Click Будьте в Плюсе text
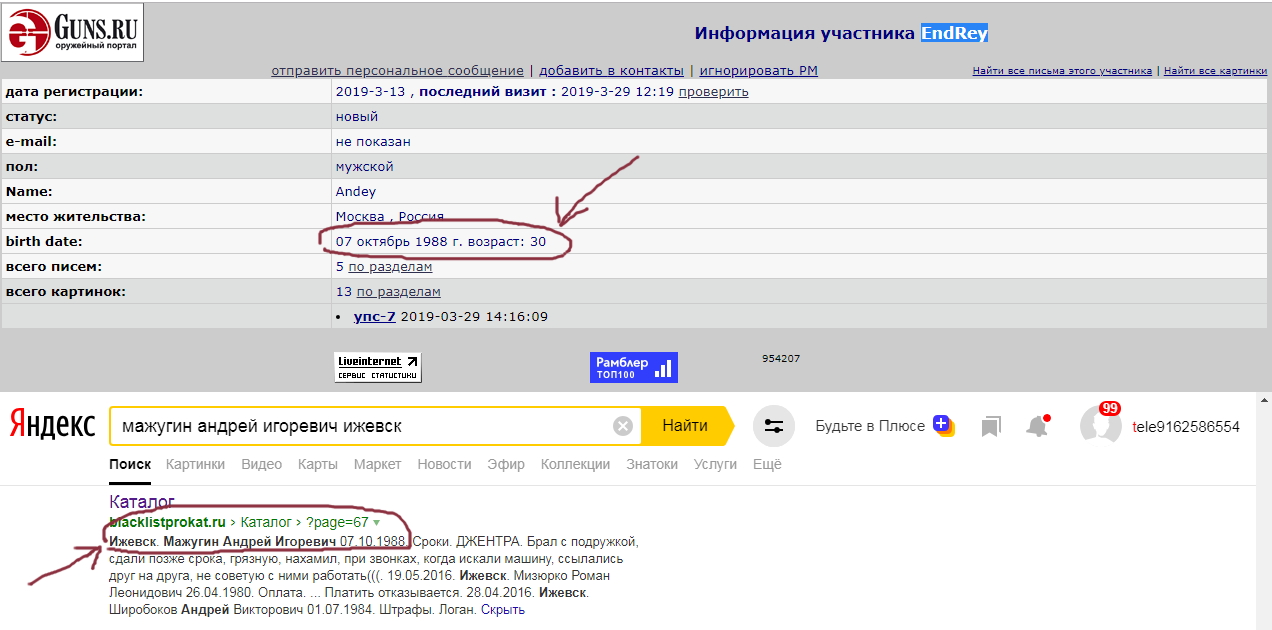 [870, 426]
